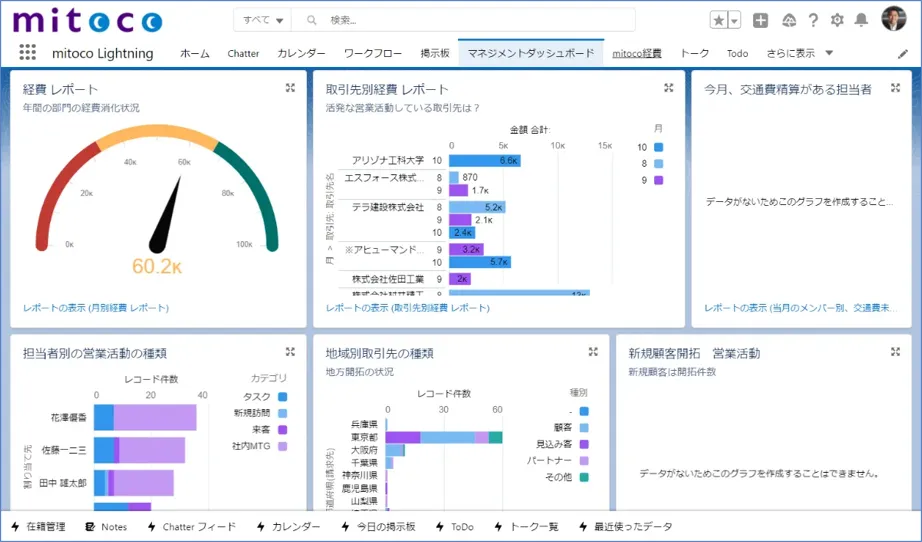Image resolution: width=922 pixels, height=542 pixels.
Task: Open the 最近使ったデータ utility item
Action: [x=626, y=527]
